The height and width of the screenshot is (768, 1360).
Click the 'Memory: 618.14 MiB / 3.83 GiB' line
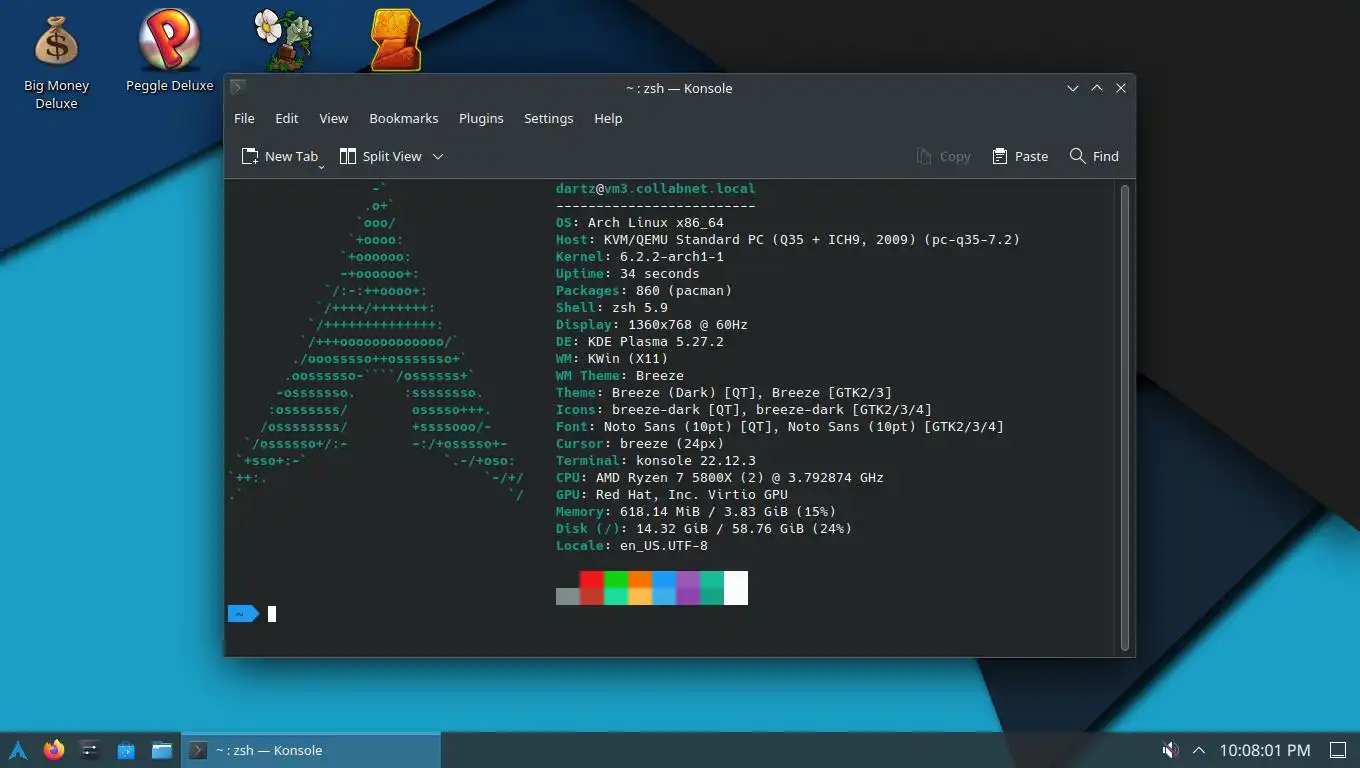coord(696,511)
